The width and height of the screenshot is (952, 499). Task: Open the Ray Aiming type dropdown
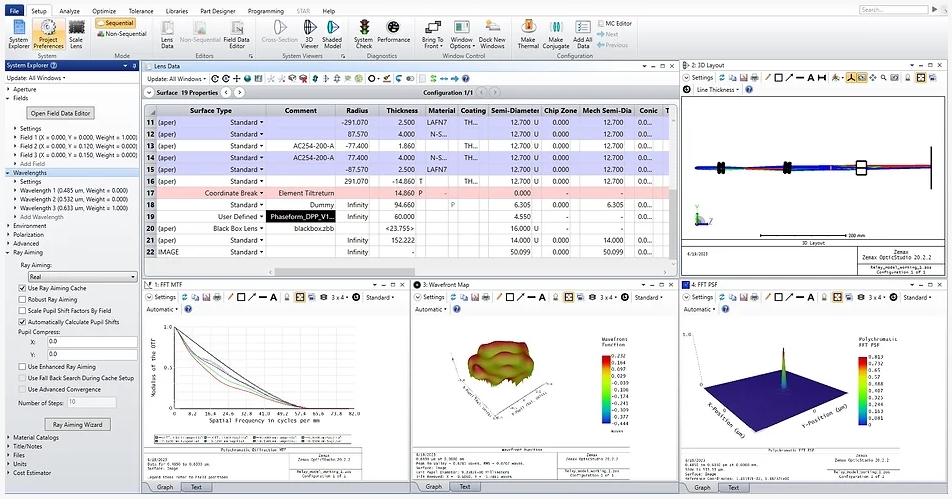(x=82, y=276)
